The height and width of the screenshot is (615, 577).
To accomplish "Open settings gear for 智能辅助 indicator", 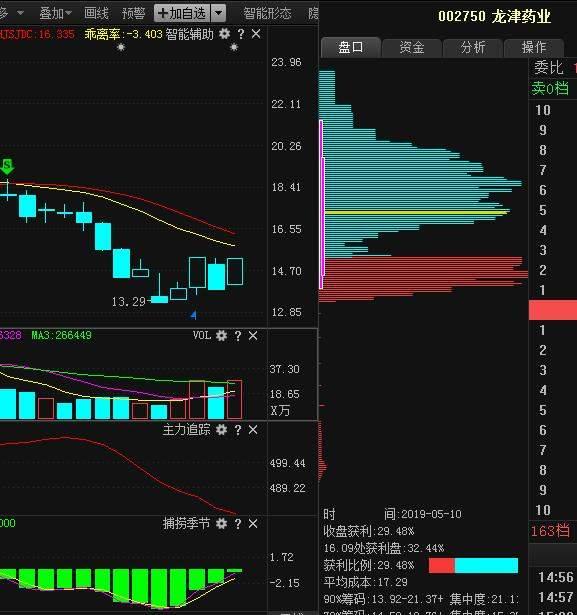I will [224, 34].
